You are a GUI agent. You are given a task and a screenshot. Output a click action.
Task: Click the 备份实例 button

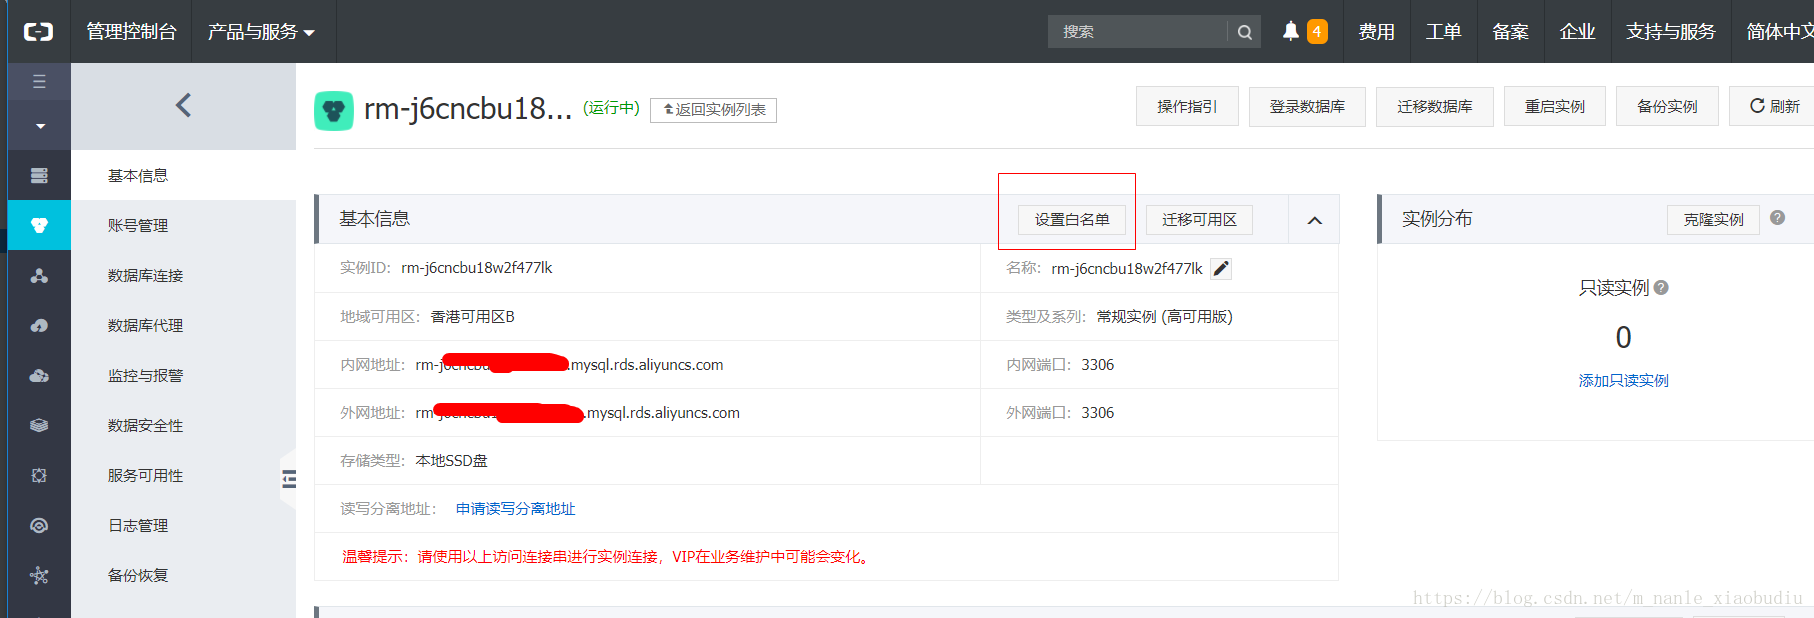1667,106
